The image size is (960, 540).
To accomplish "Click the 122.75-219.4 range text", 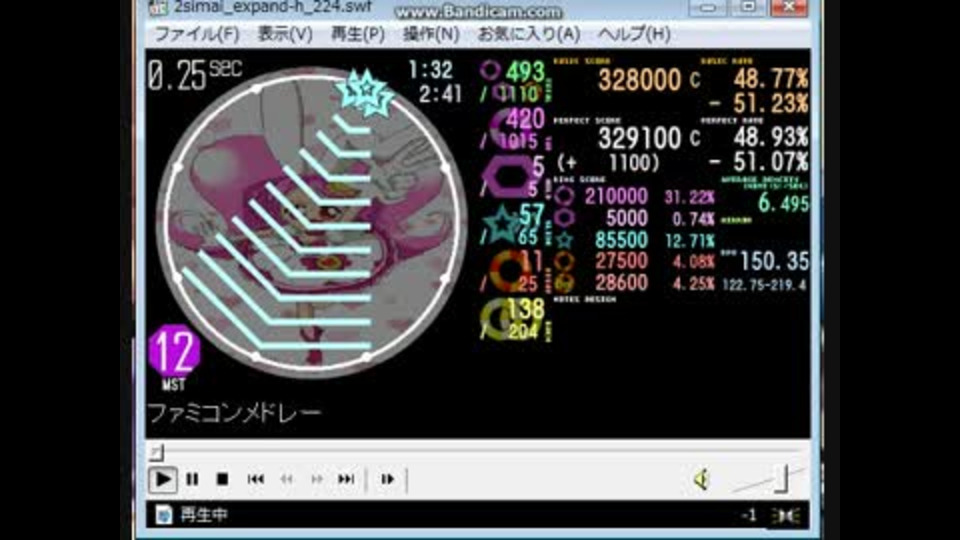I will coord(764,285).
